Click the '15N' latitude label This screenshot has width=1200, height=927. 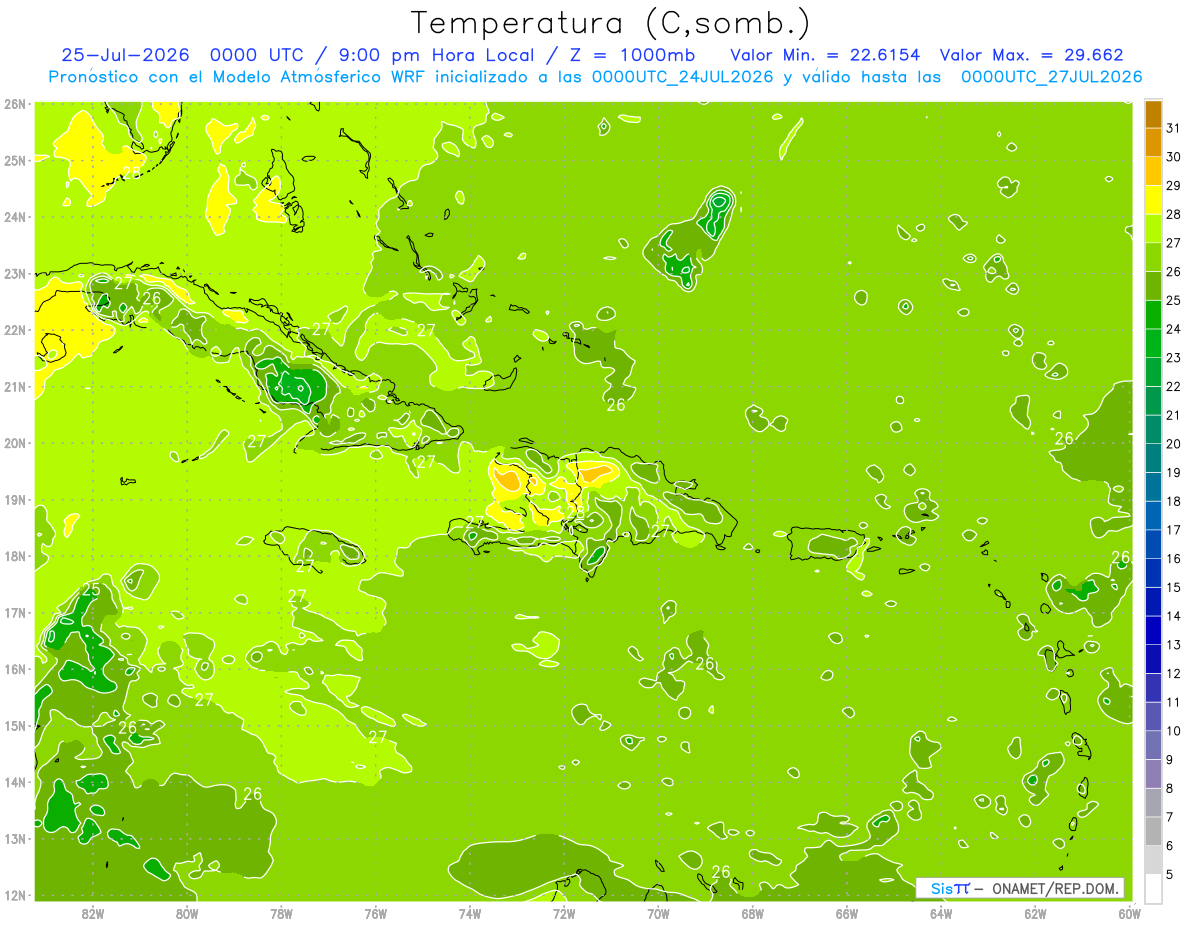click(14, 725)
